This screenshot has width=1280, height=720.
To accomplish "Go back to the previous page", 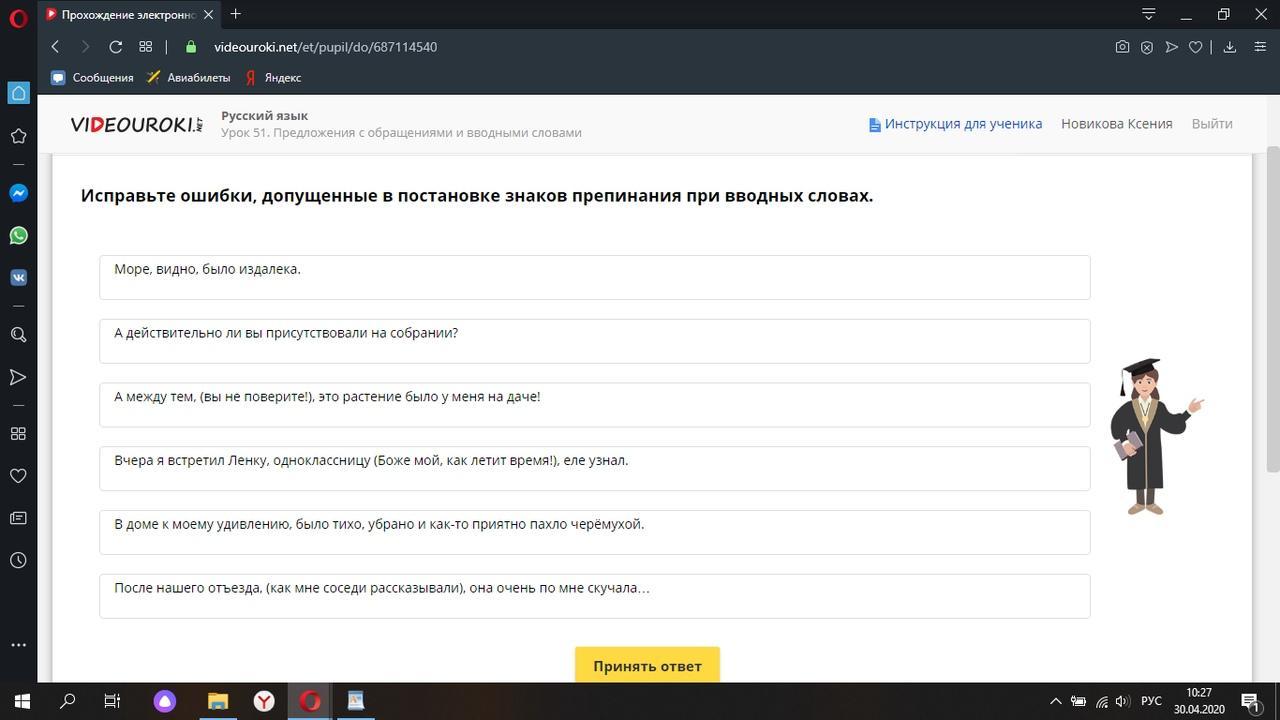I will click(55, 47).
